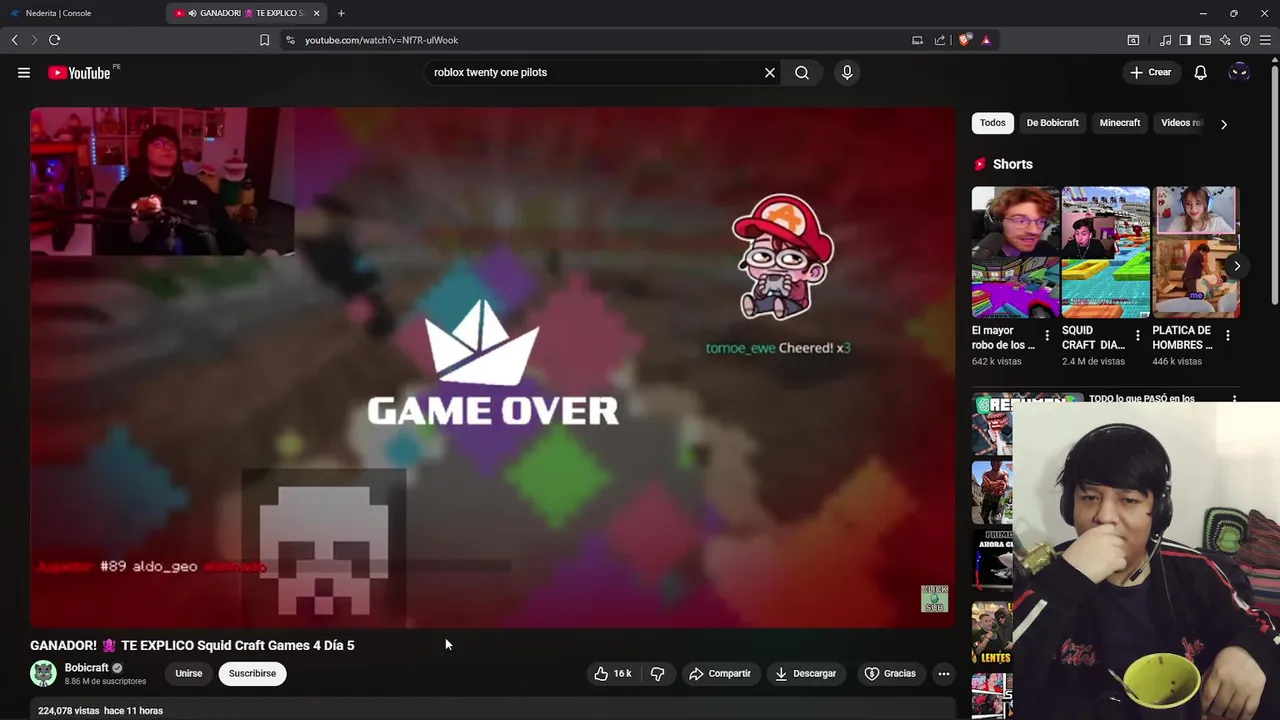The height and width of the screenshot is (720, 1280).
Task: Go to the YouTube home logo
Action: 79,72
